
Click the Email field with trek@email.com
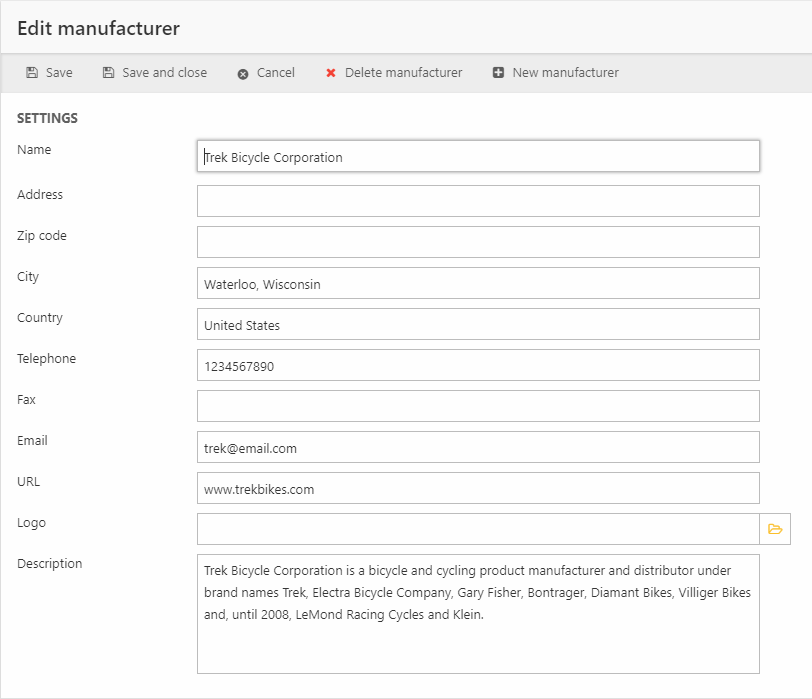(x=478, y=447)
